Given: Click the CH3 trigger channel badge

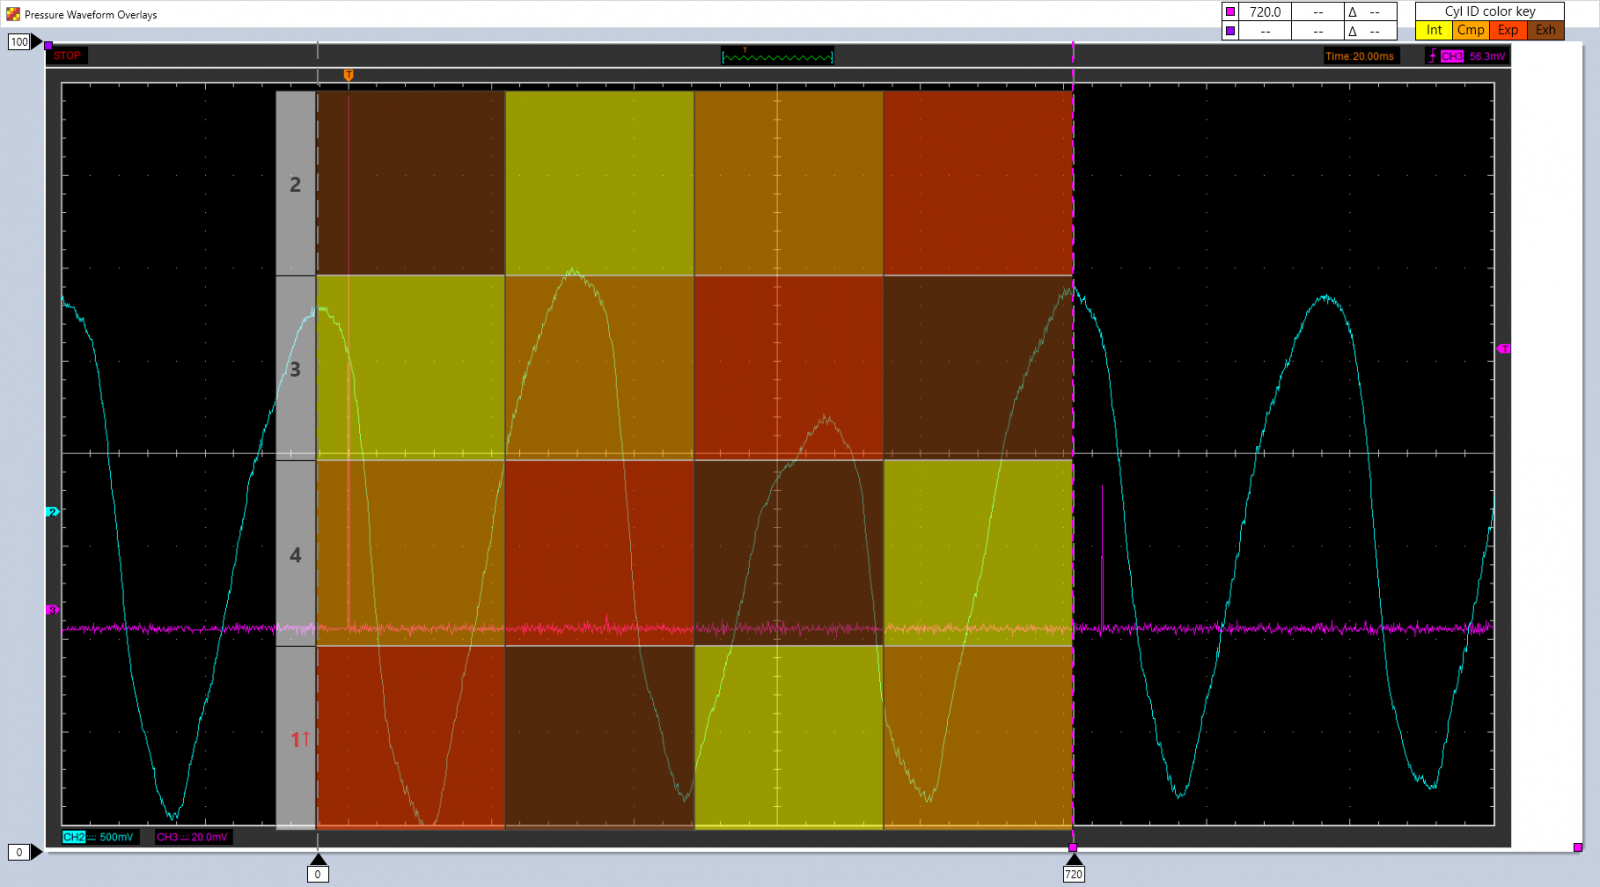Looking at the screenshot, I should click(1452, 56).
